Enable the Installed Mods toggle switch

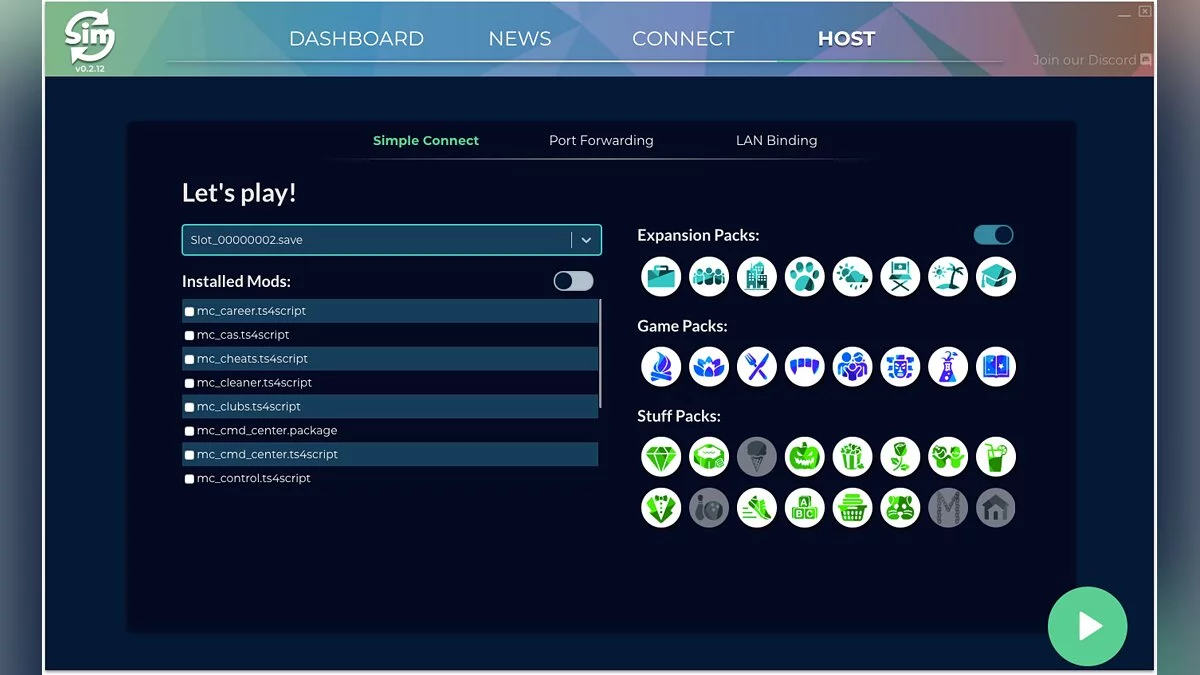click(x=573, y=281)
